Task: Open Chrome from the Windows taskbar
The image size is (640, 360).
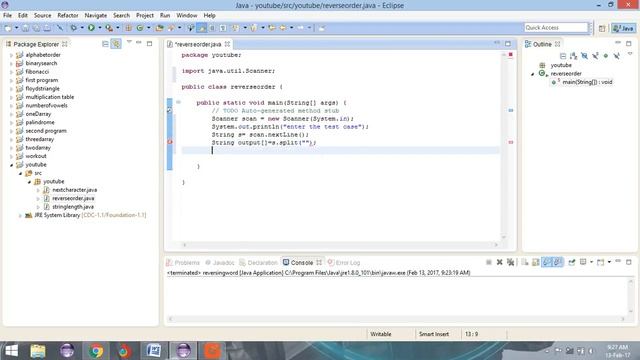Action: click(x=96, y=351)
